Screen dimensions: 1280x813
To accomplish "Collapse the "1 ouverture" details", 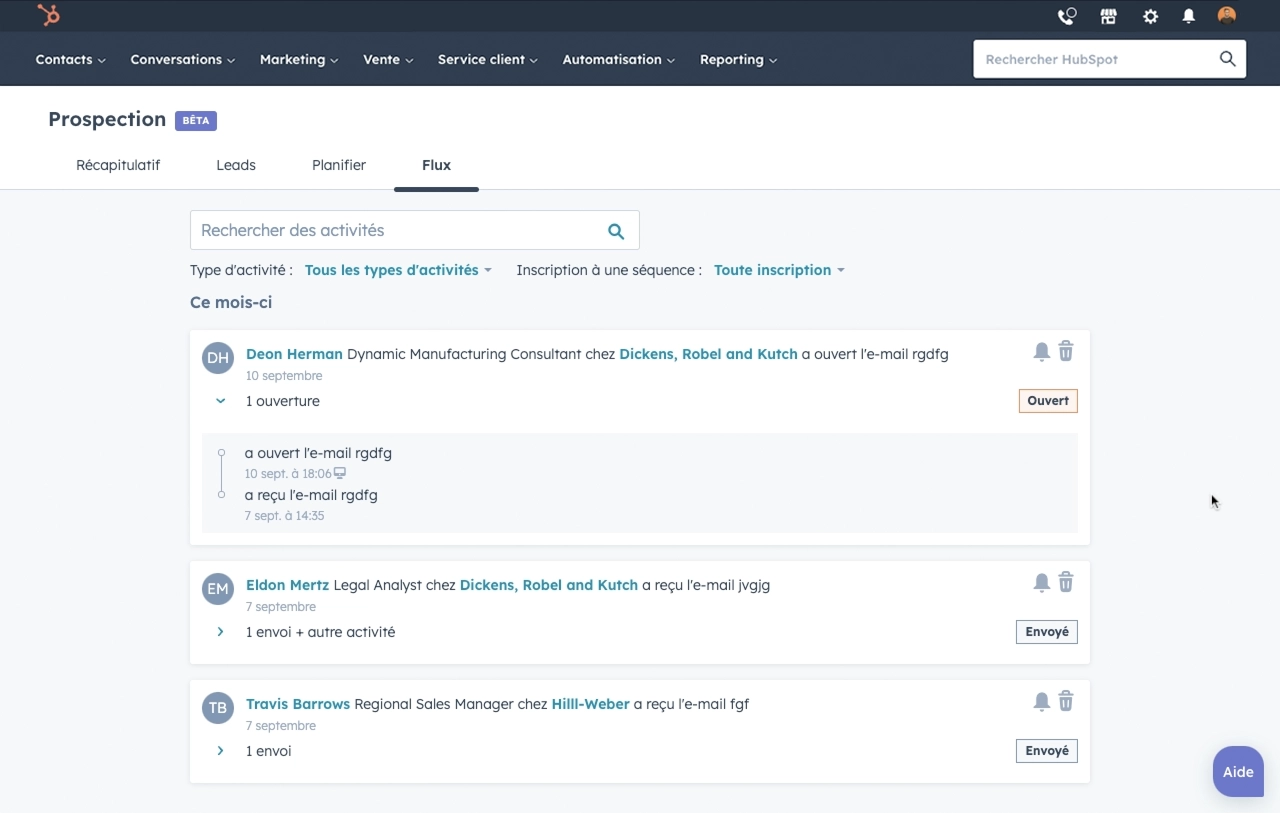I will tap(221, 401).
